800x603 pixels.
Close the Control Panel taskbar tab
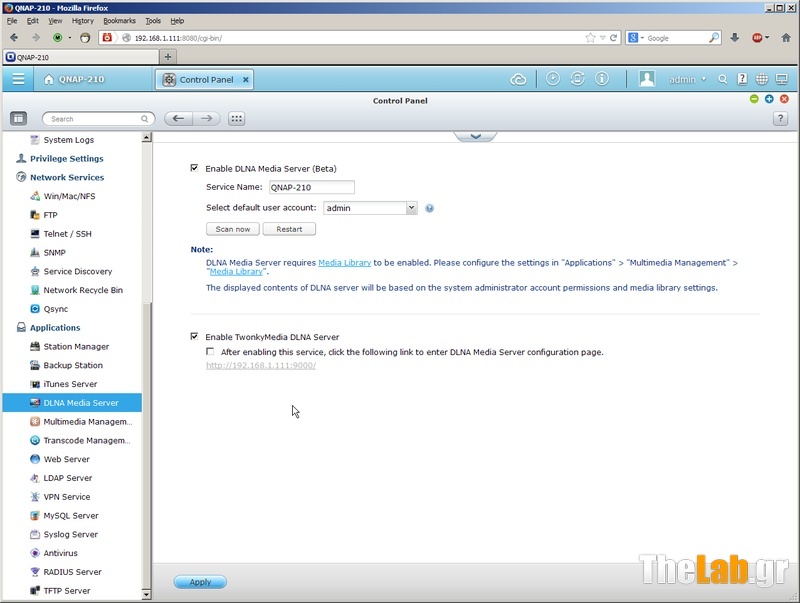[x=246, y=80]
